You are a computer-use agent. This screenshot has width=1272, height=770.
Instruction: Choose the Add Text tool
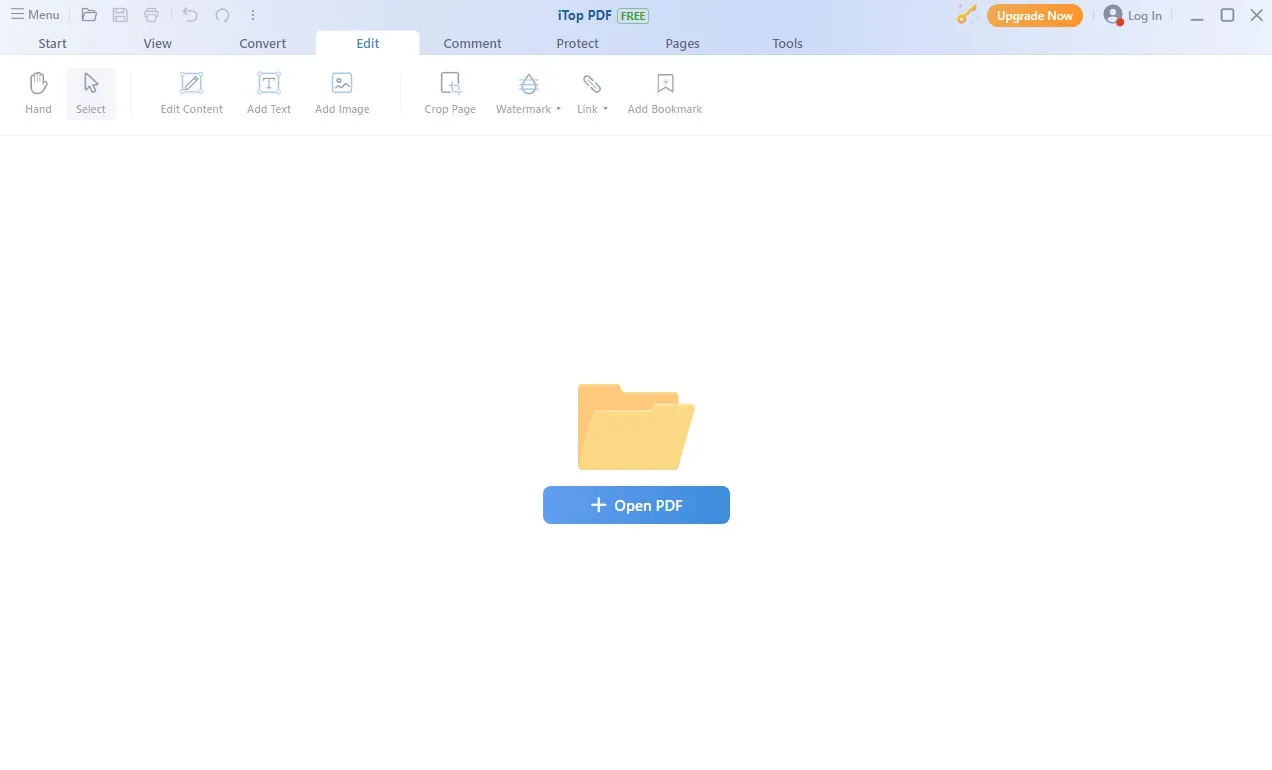269,94
